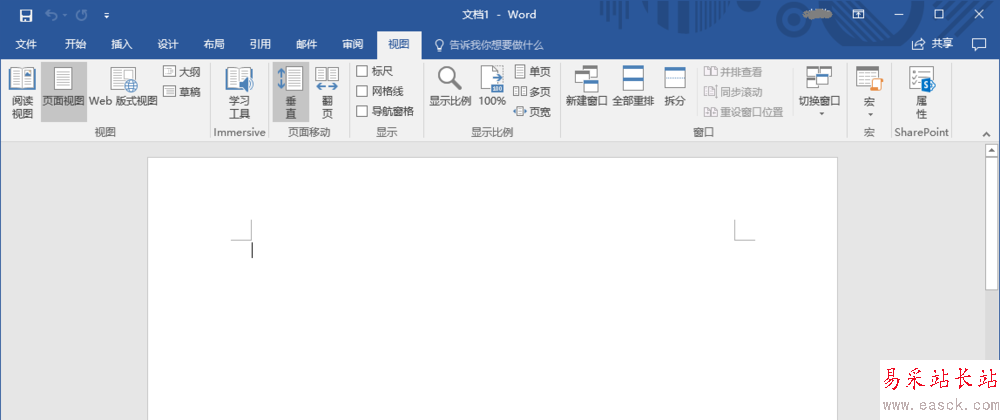Open the 切换窗口 switch windows dropdown

coord(820,92)
